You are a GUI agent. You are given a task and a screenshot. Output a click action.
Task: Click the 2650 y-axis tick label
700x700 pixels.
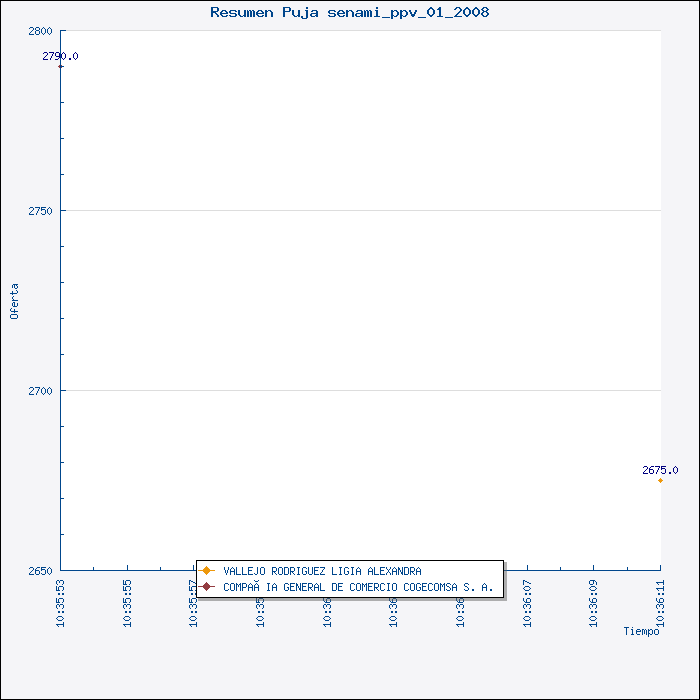[x=40, y=571]
